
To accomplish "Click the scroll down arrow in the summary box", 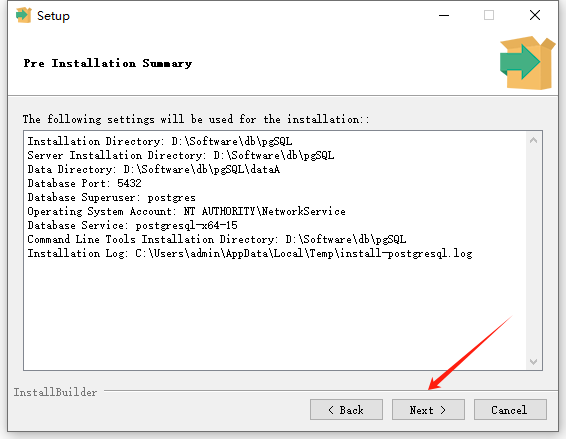I will tap(534, 361).
